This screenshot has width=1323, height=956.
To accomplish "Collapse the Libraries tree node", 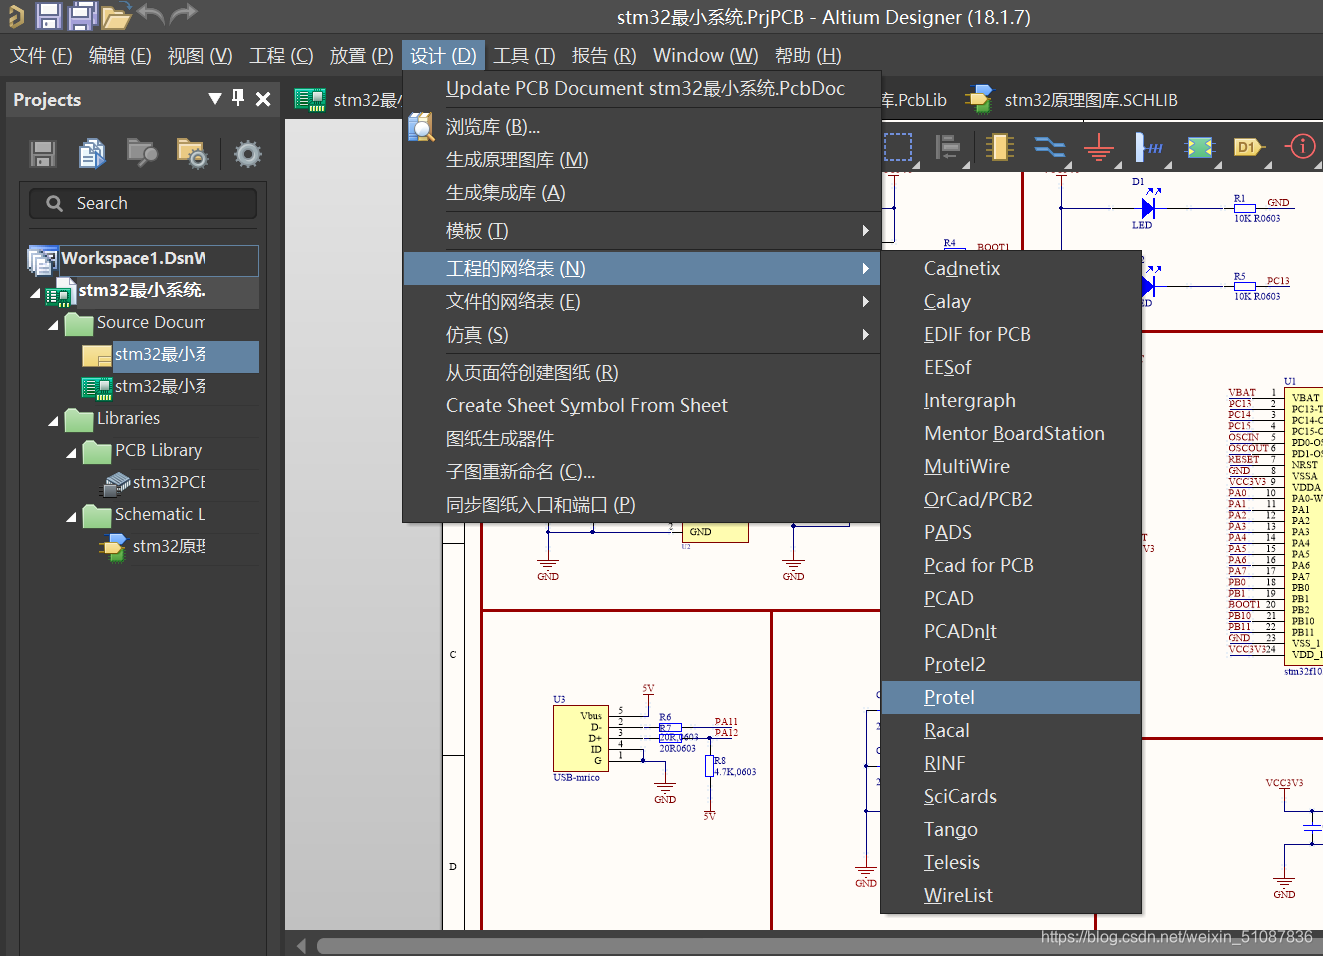I will [53, 420].
